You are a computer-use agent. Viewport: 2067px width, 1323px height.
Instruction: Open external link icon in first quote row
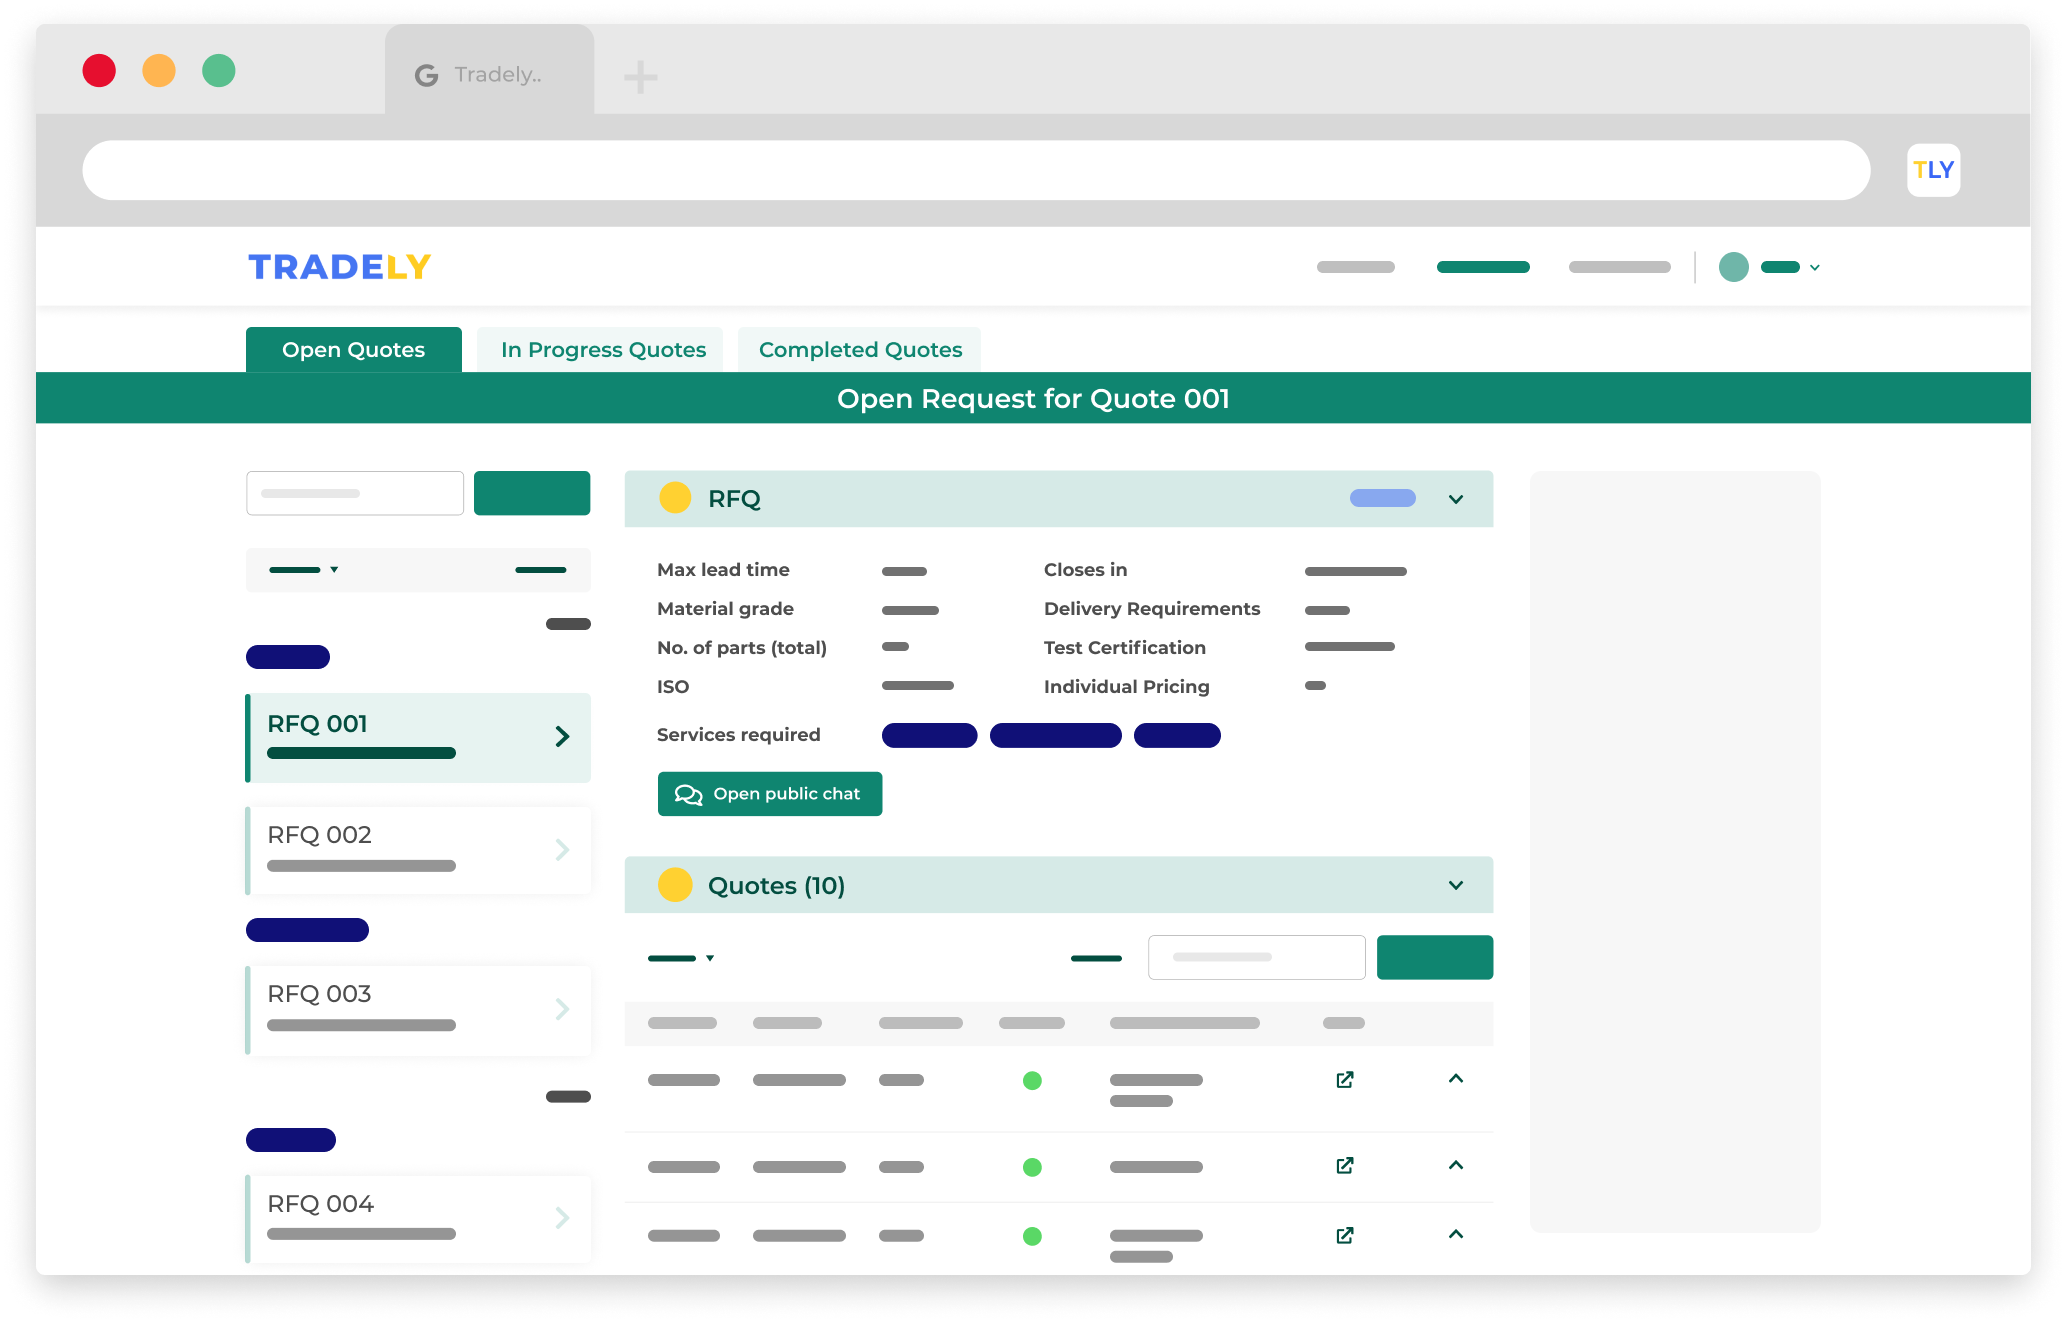pos(1344,1080)
